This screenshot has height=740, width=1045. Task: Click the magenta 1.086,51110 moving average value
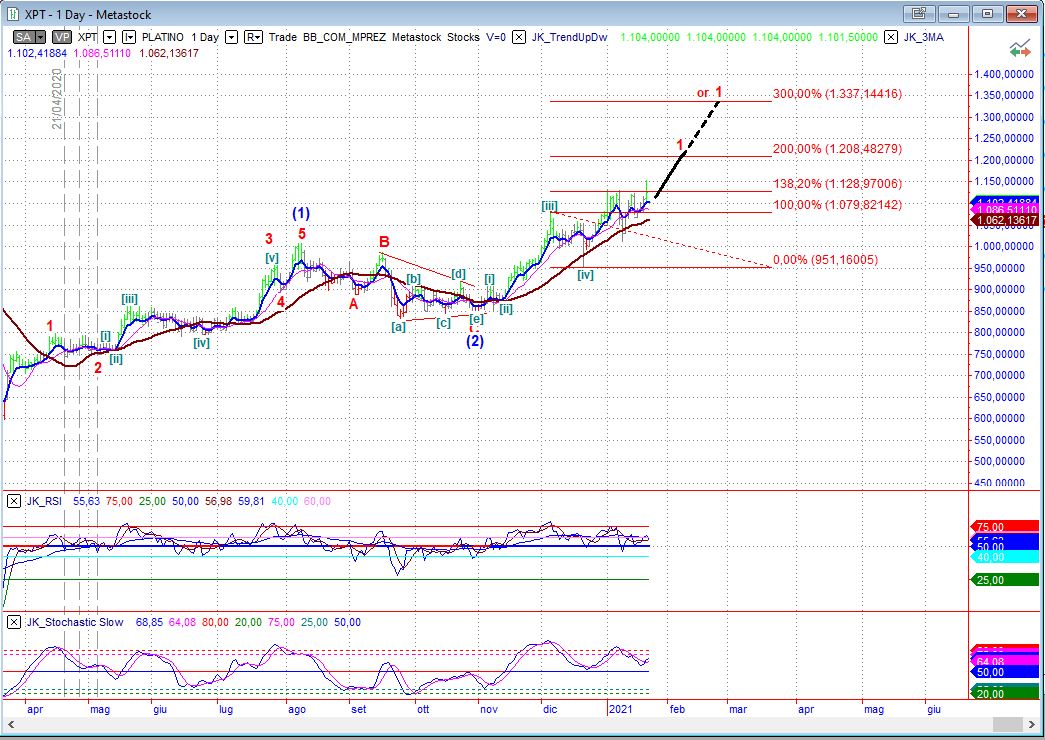tap(102, 53)
